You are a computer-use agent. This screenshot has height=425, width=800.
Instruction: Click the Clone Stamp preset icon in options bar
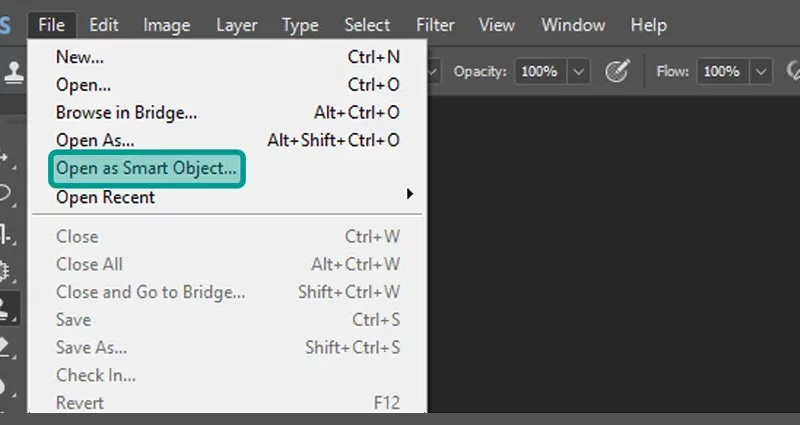coord(14,71)
